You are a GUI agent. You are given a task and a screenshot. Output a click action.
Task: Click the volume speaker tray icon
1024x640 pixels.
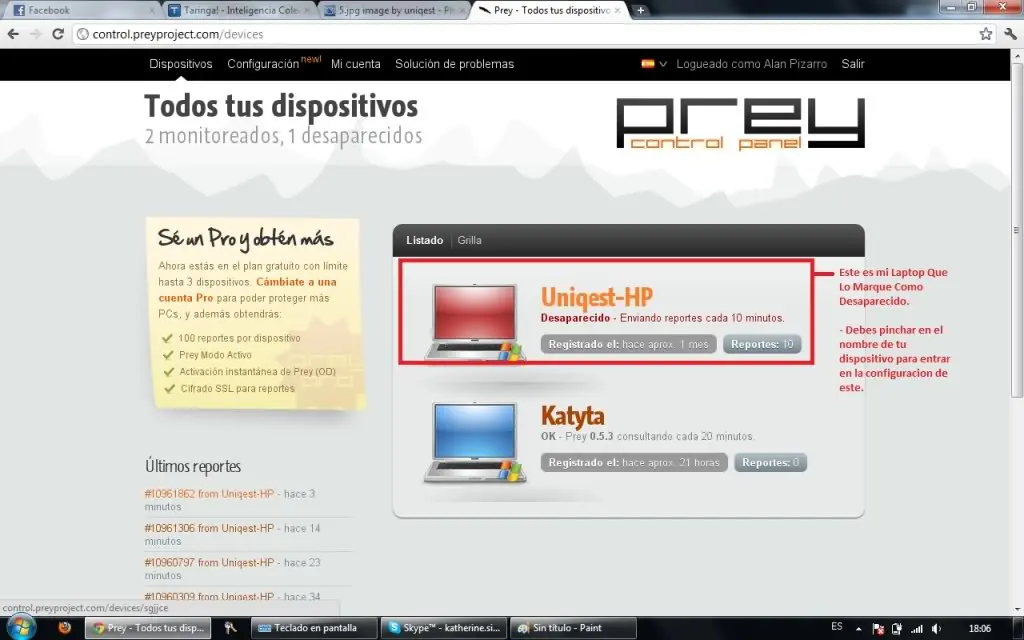coord(936,629)
